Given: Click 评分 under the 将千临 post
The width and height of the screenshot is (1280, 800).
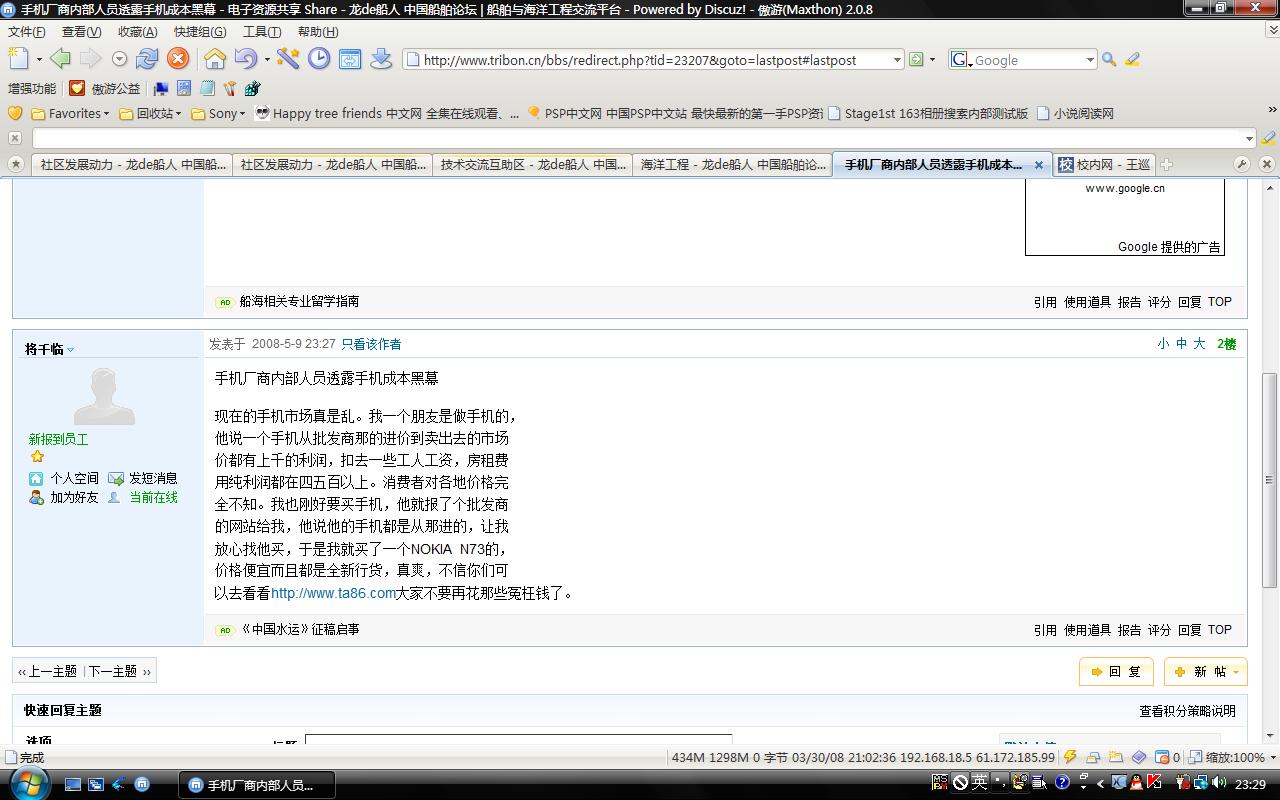Looking at the screenshot, I should pyautogui.click(x=1159, y=630).
